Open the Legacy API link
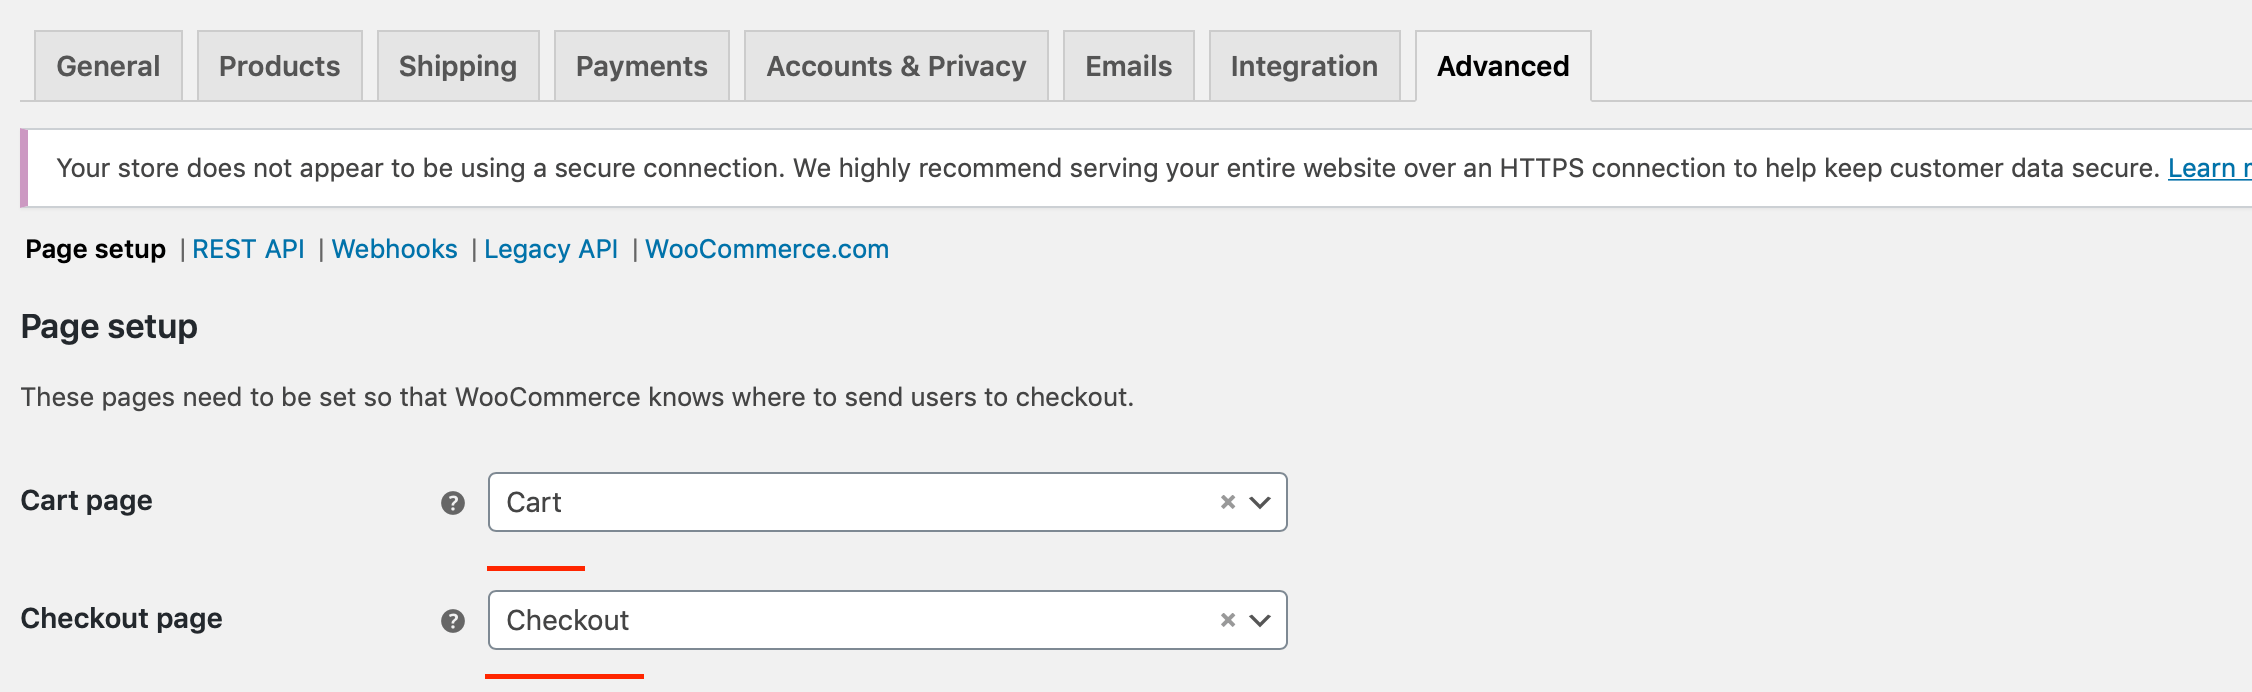2252x692 pixels. click(x=551, y=249)
